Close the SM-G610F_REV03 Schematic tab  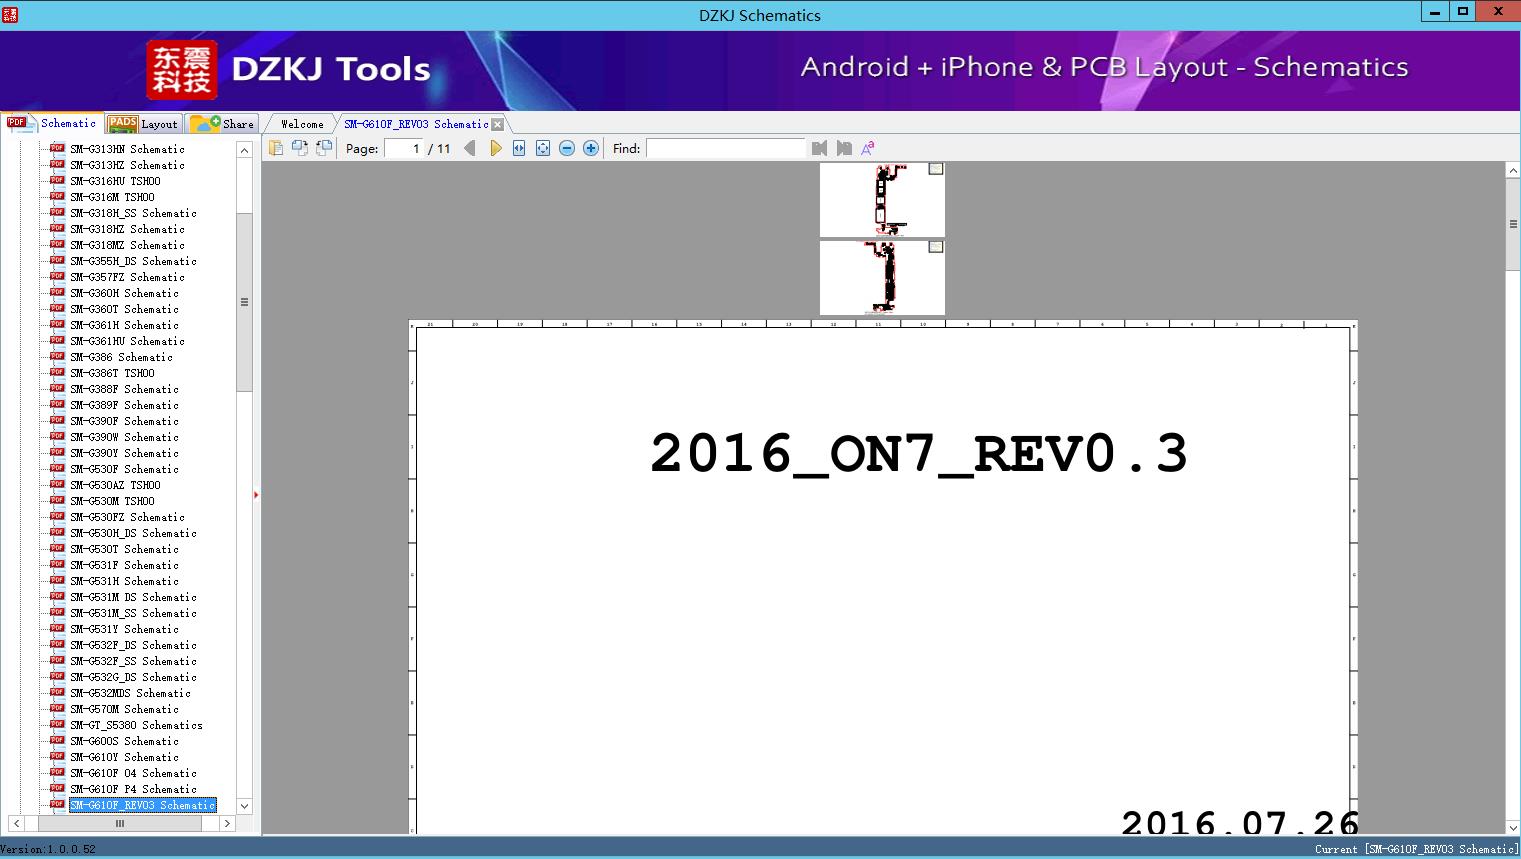[498, 124]
